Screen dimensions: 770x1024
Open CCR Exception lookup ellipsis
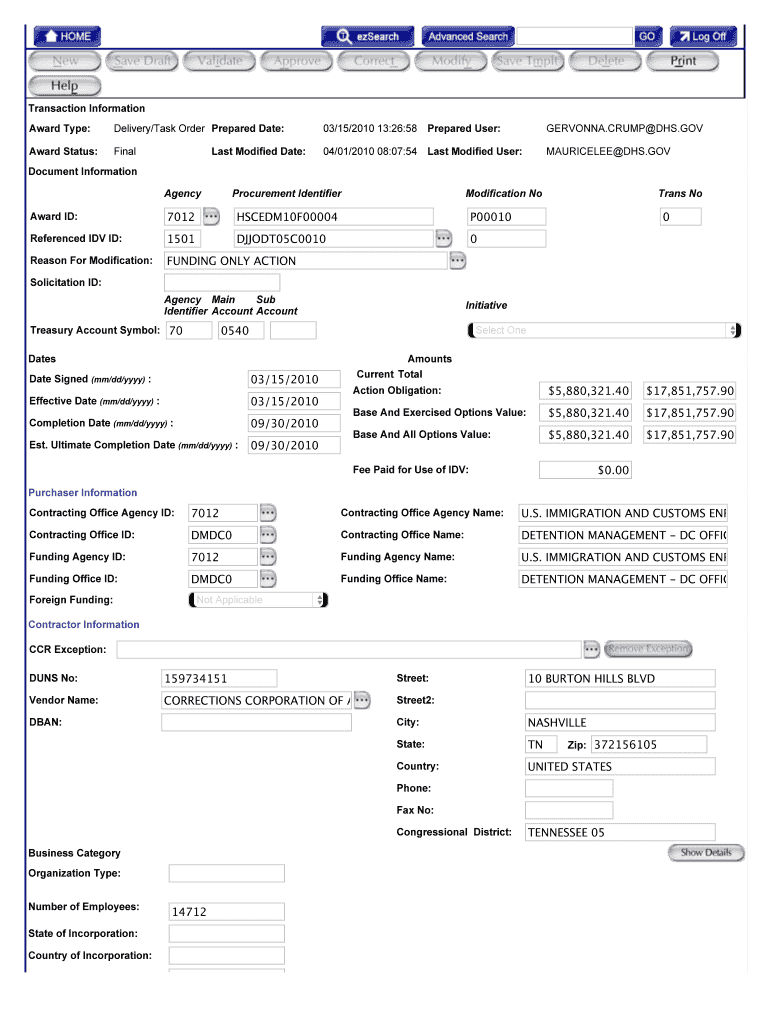point(592,650)
